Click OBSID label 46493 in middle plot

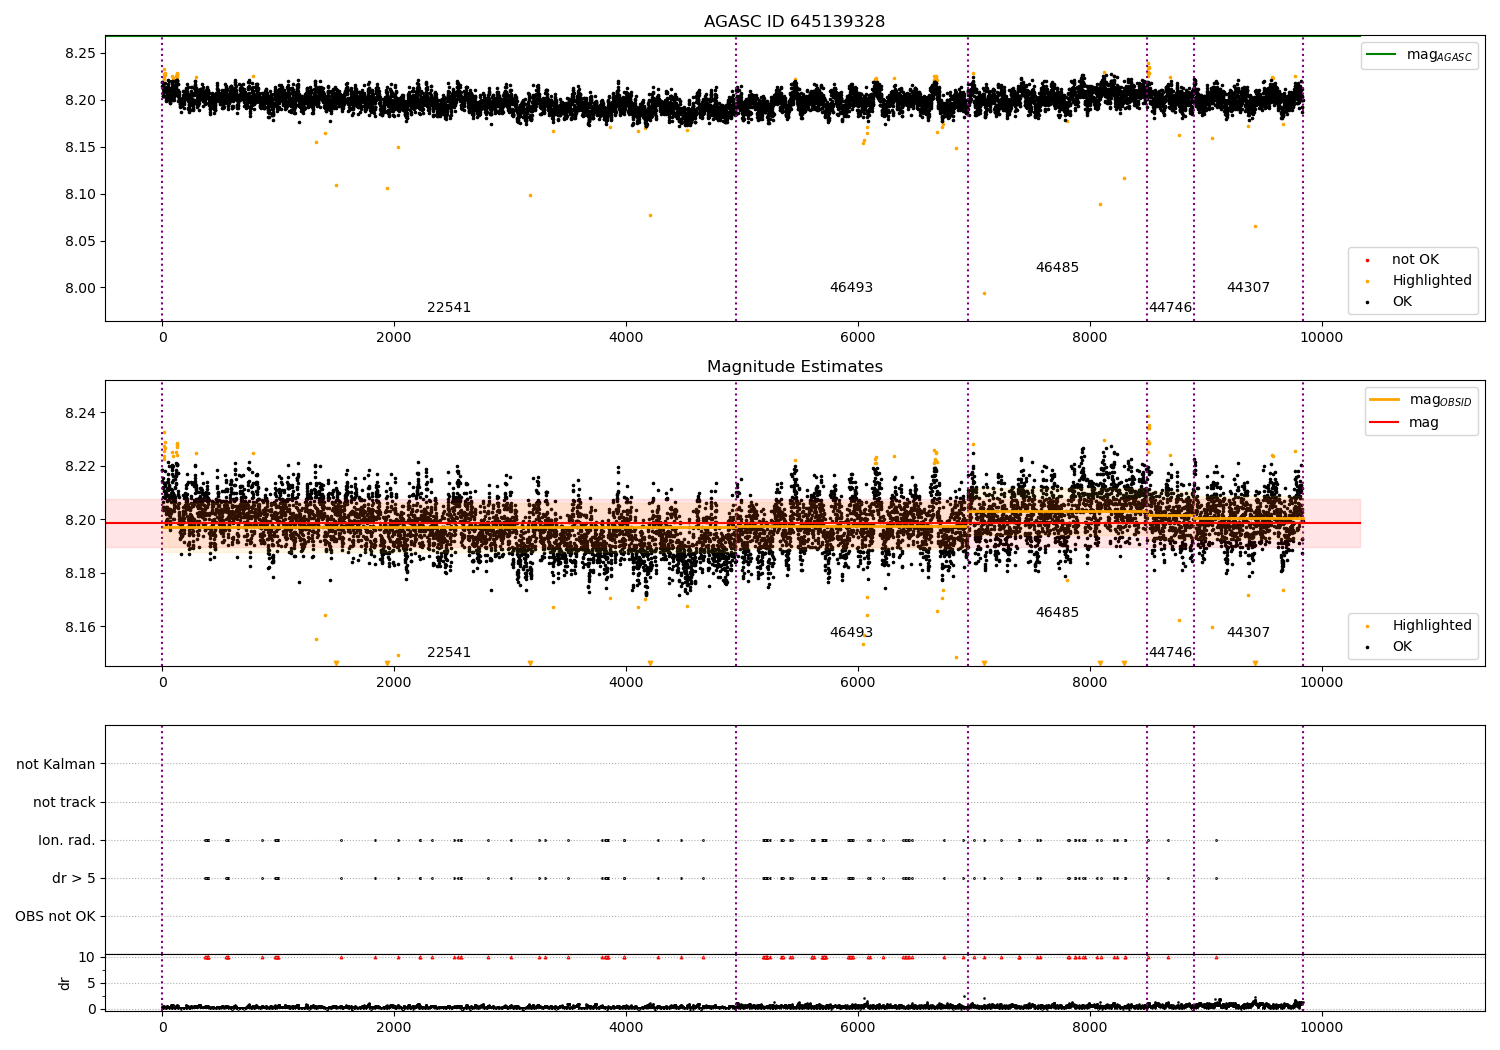pos(851,633)
